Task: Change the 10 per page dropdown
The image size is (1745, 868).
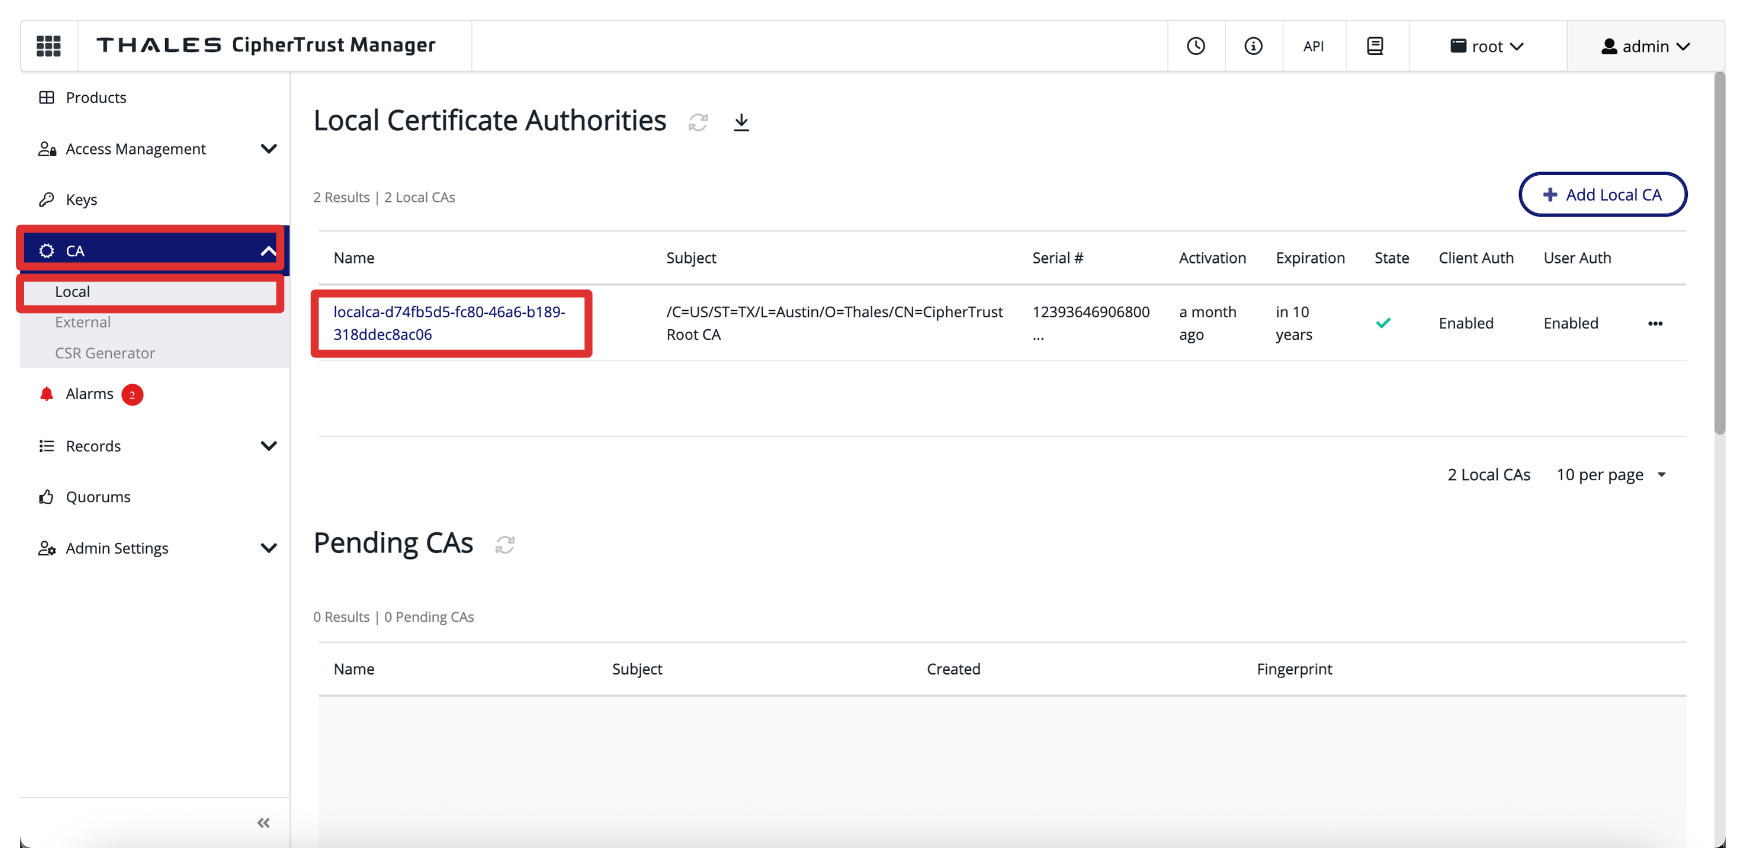Action: pos(1611,475)
